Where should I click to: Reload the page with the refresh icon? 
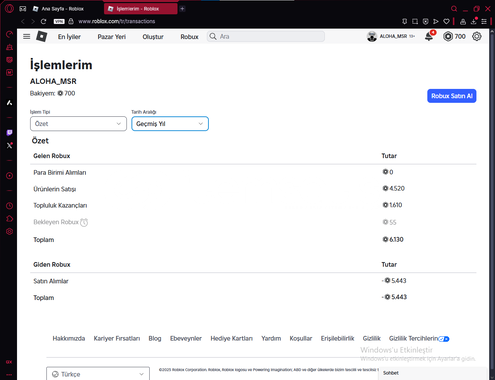pyautogui.click(x=43, y=21)
